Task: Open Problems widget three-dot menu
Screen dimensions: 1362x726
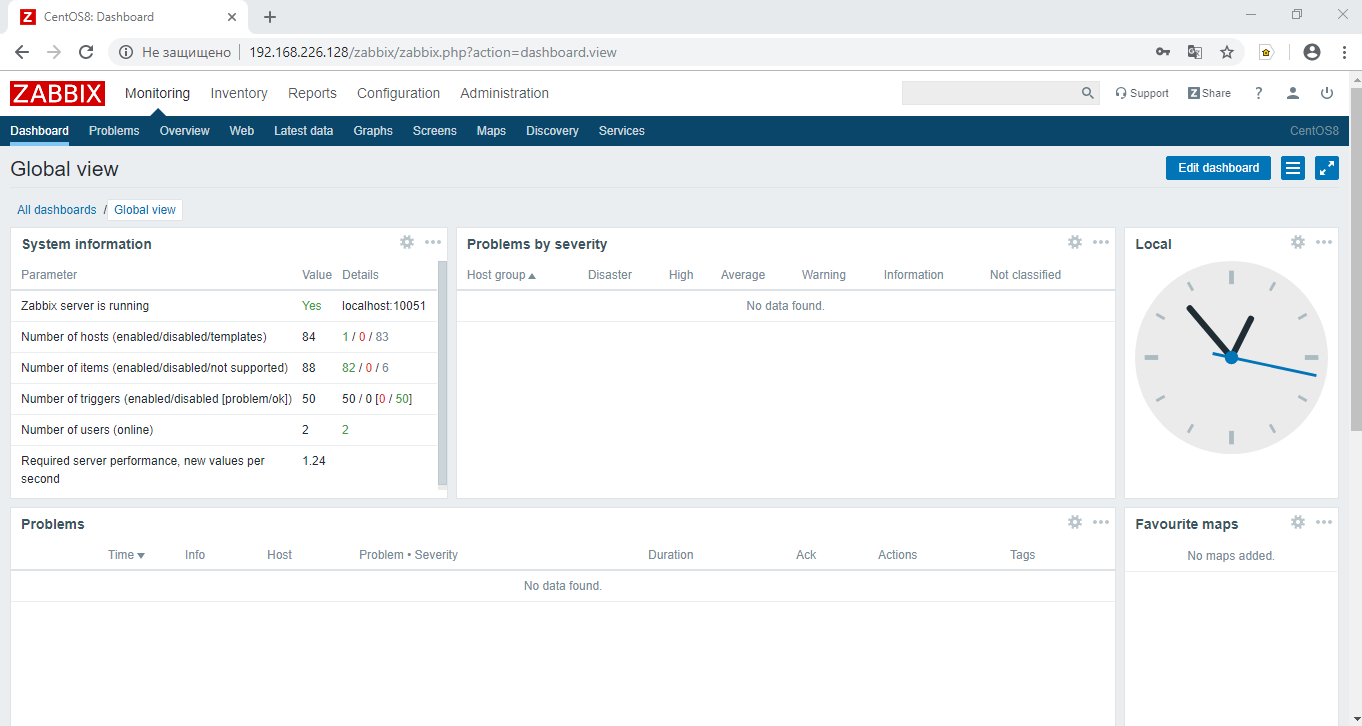Action: pos(1101,522)
